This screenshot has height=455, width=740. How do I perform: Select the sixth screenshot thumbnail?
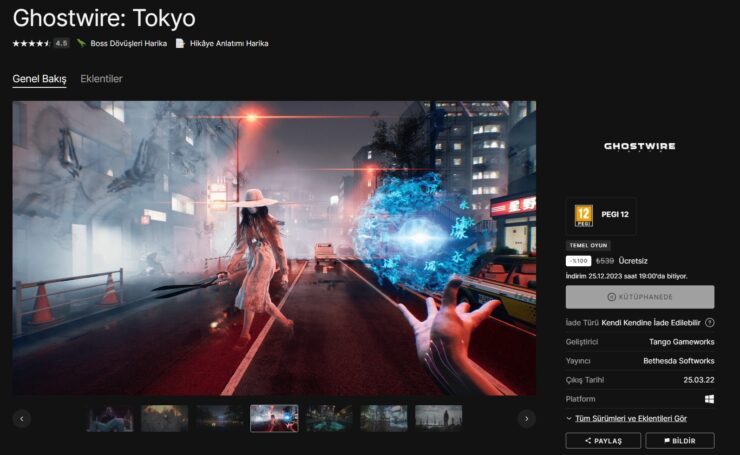click(384, 418)
